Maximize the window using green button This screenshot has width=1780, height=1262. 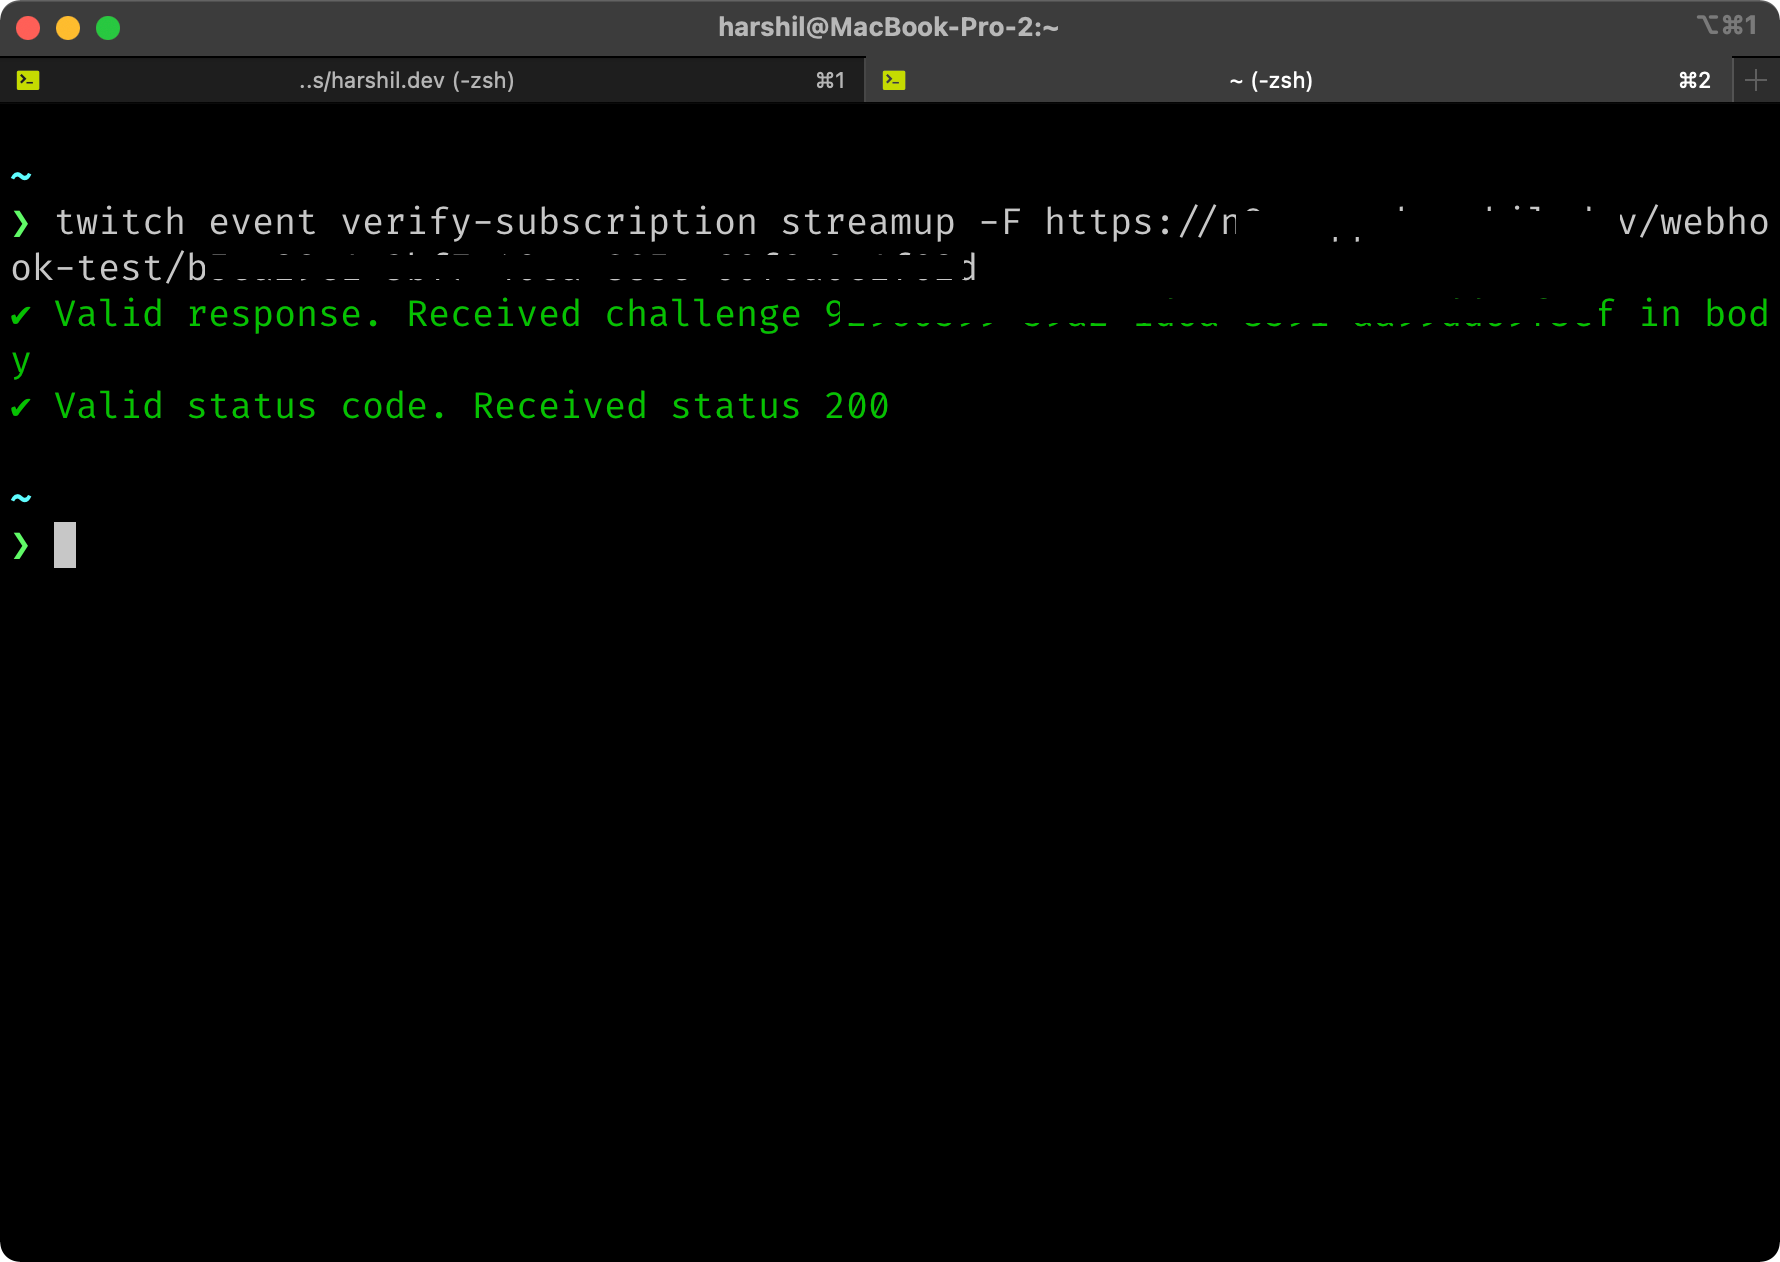pos(108,28)
